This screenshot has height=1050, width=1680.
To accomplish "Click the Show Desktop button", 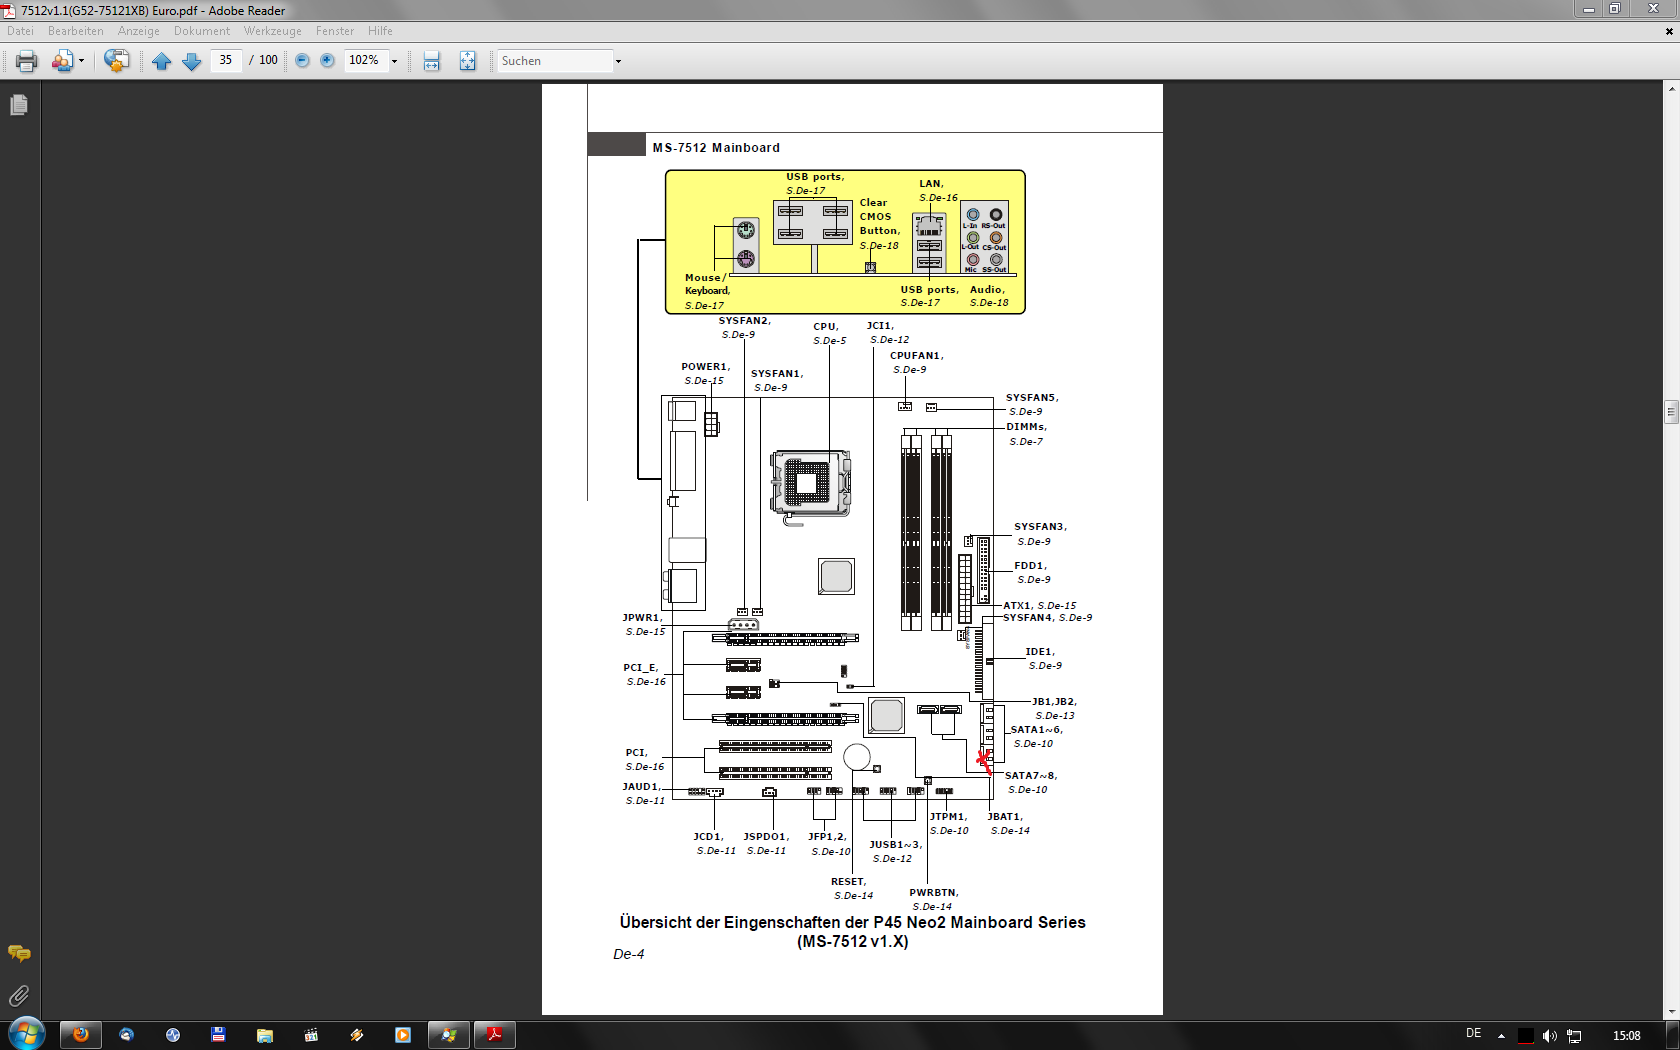I will point(1672,1035).
